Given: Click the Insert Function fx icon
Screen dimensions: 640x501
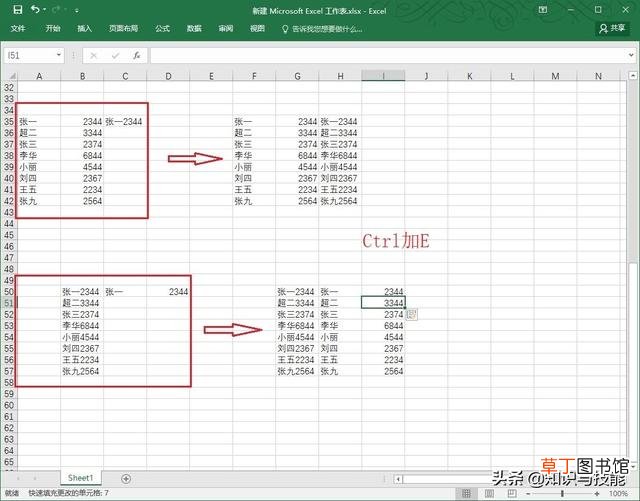Looking at the screenshot, I should [x=137, y=56].
